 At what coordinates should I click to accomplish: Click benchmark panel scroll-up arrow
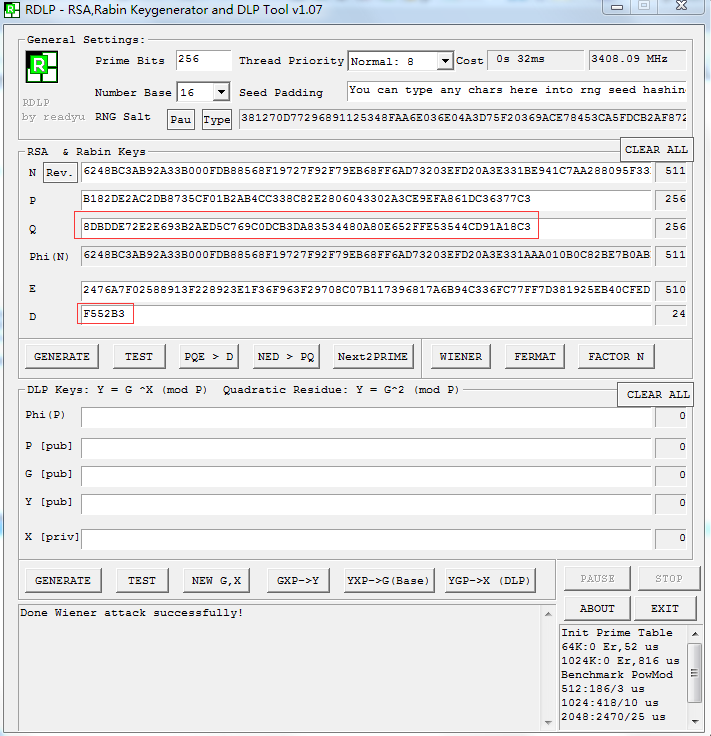(x=696, y=634)
